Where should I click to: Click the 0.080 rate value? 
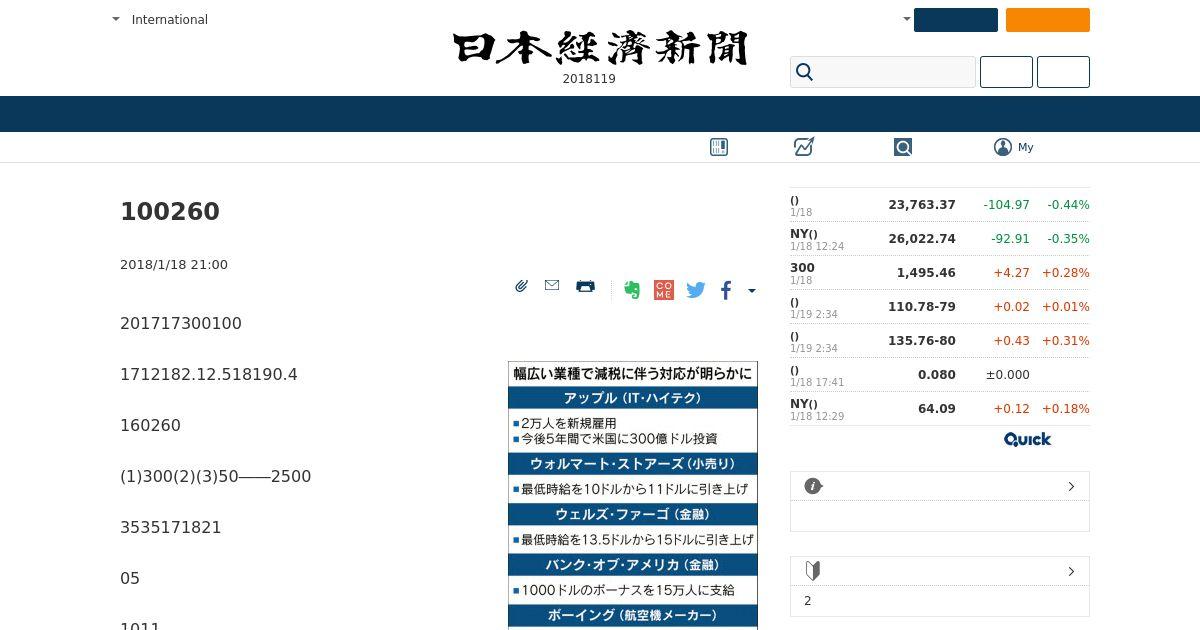pyautogui.click(x=937, y=375)
